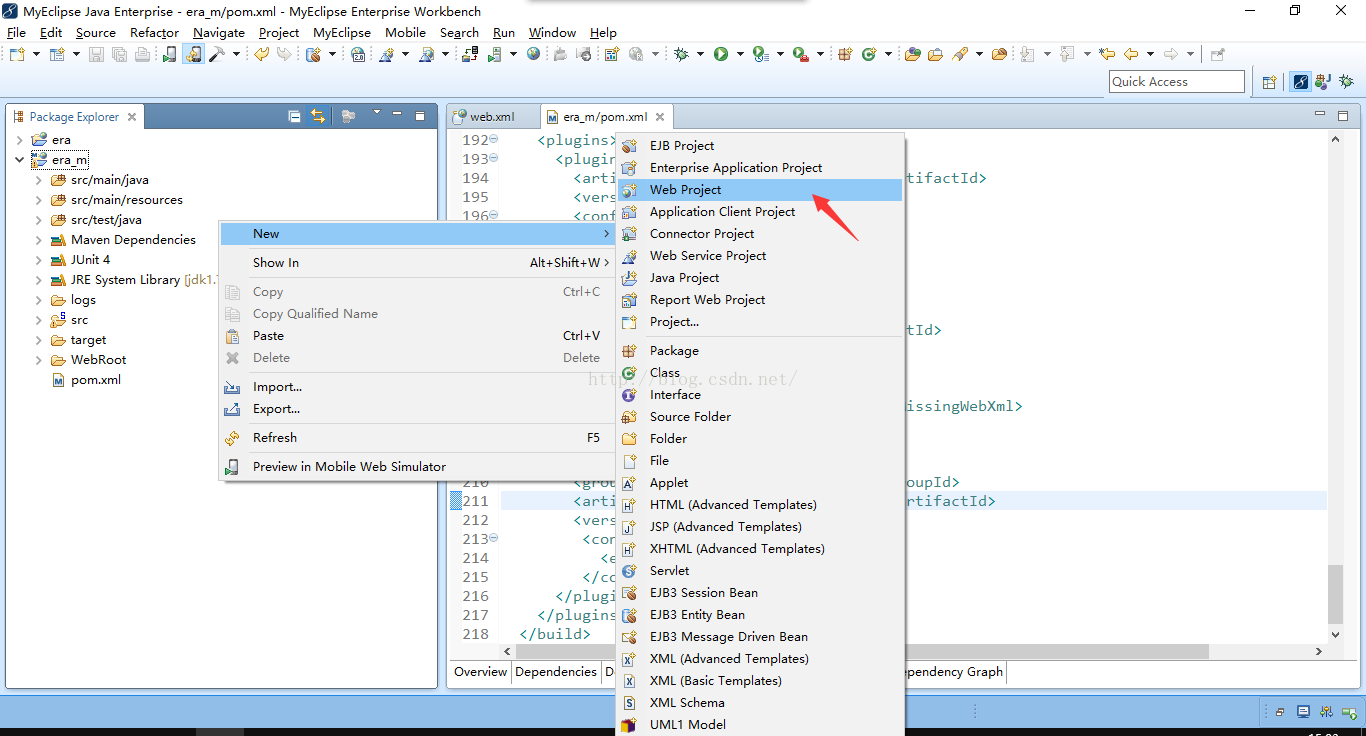Click the green Run button in toolbar
1366x736 pixels.
click(x=720, y=54)
